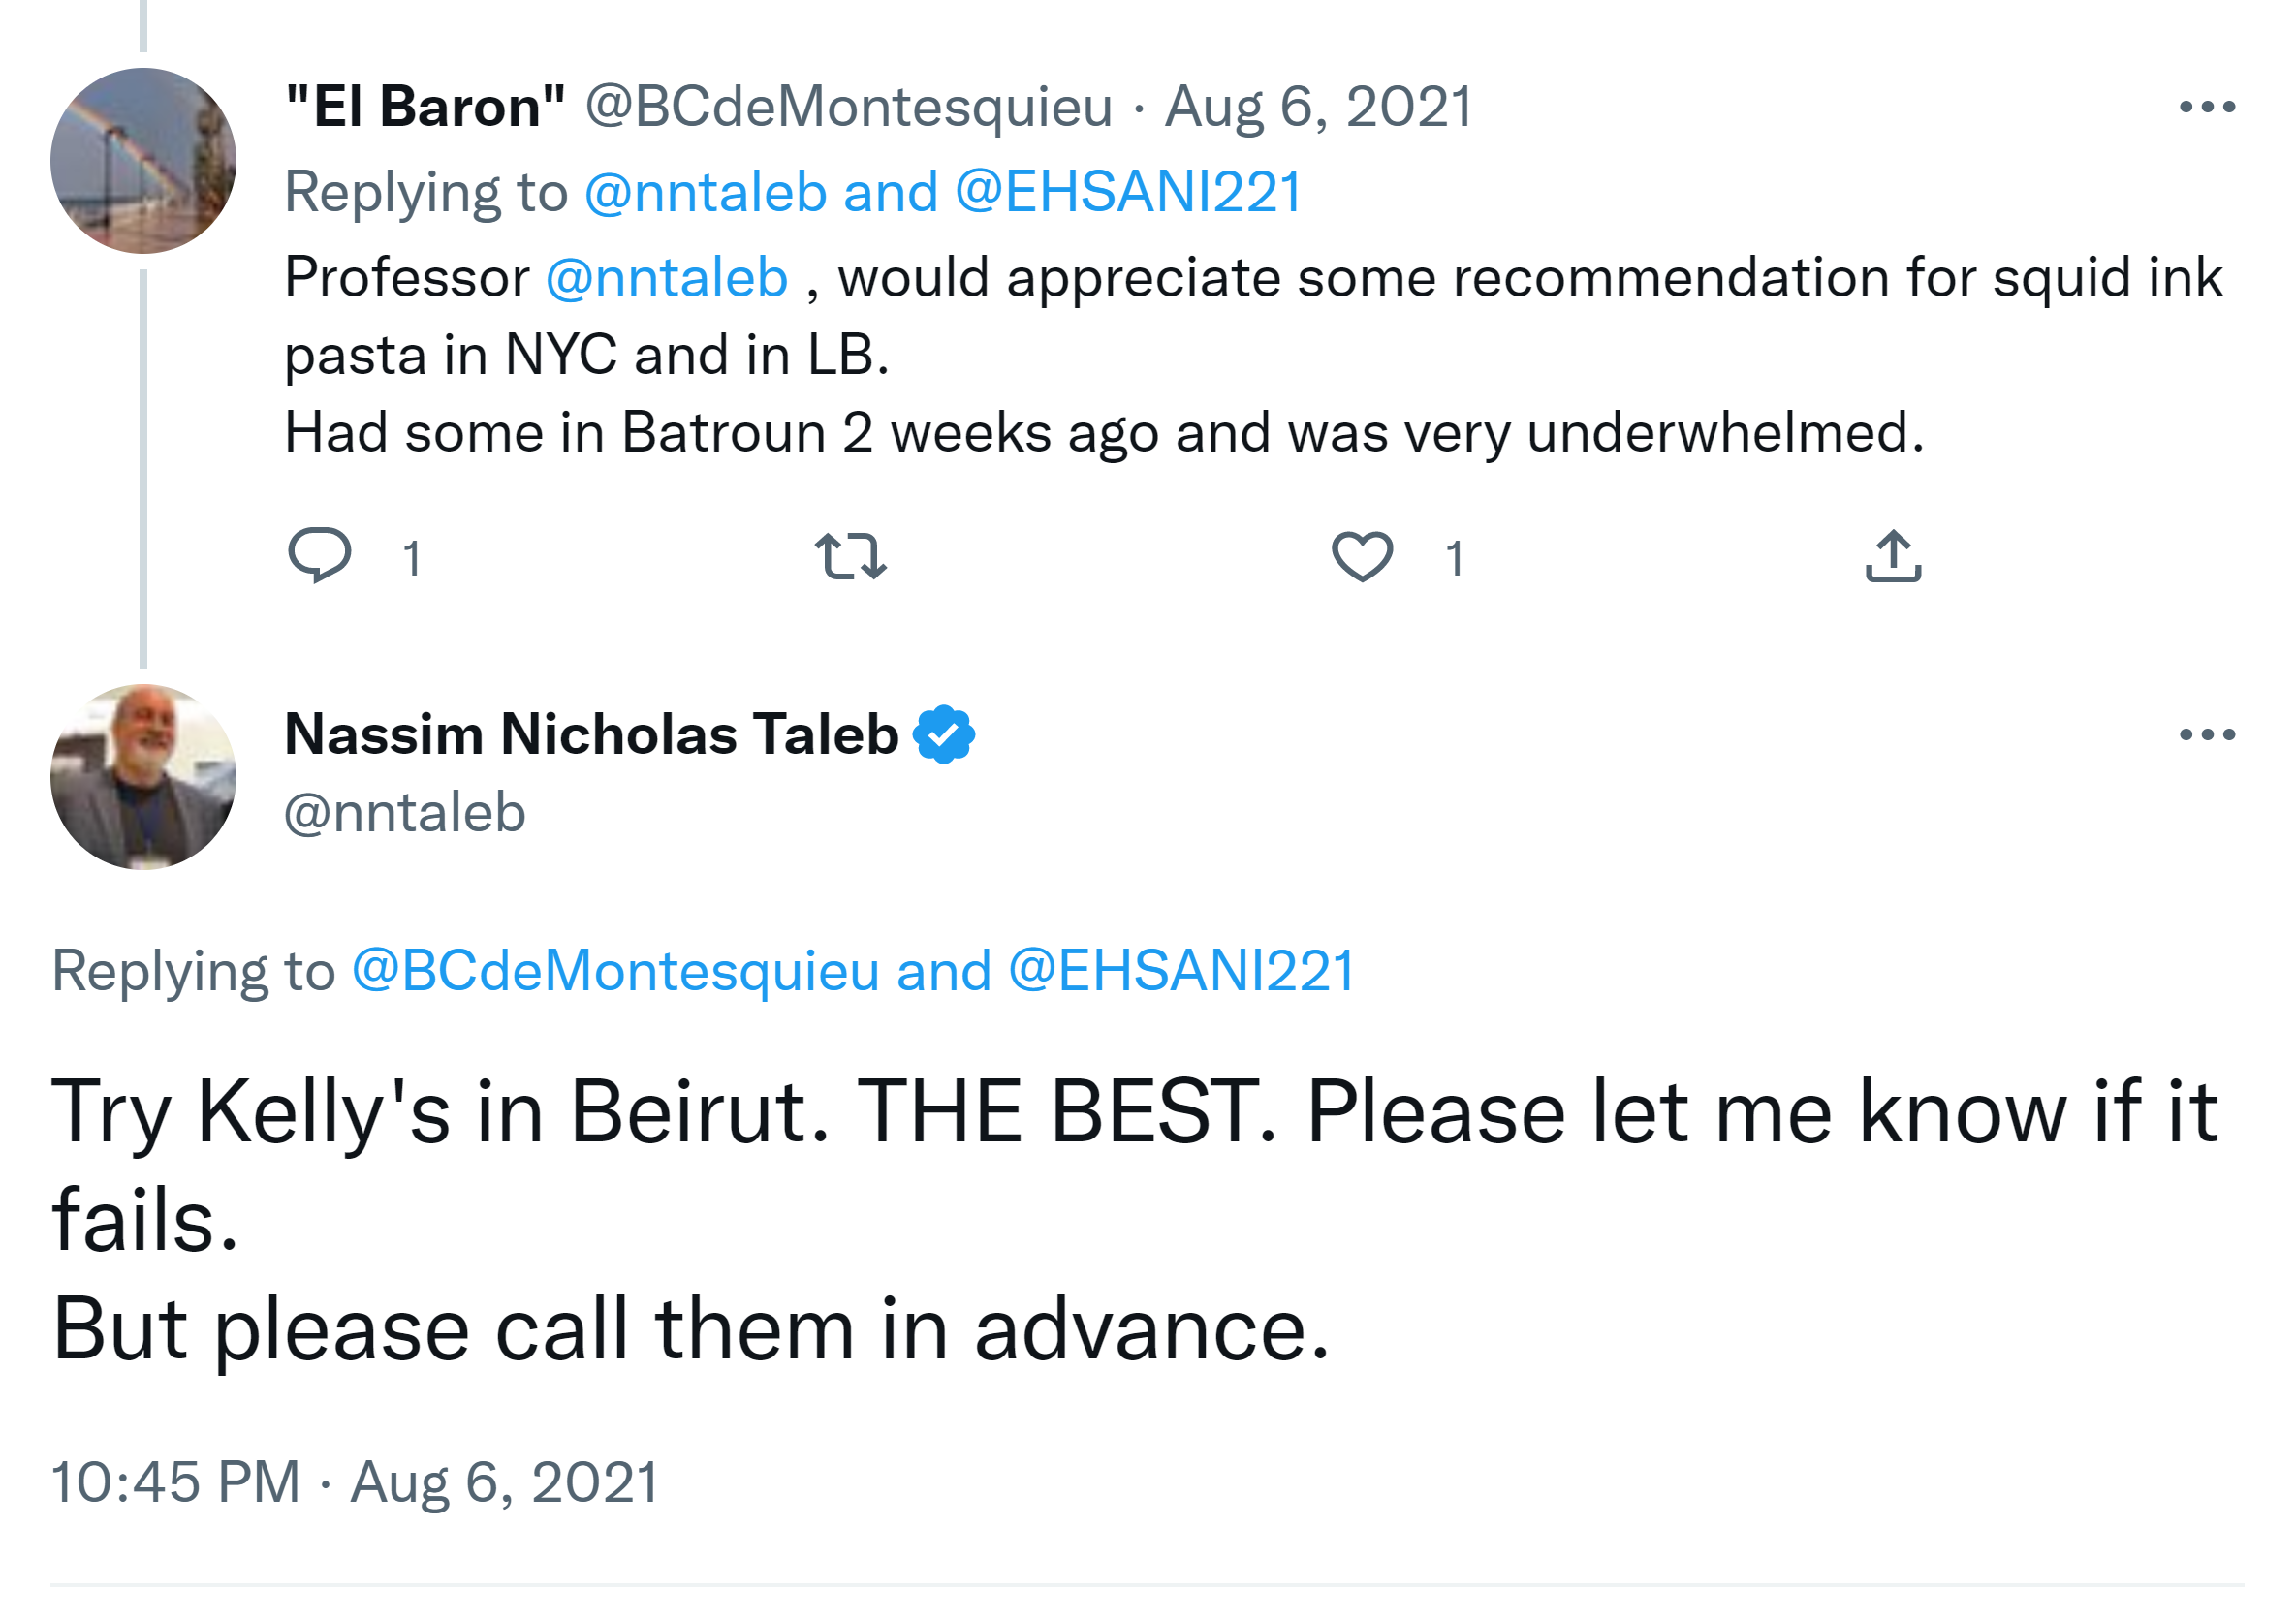Open more options on El Baron's tweet
Viewport: 2296px width, 1621px height.
point(2207,107)
